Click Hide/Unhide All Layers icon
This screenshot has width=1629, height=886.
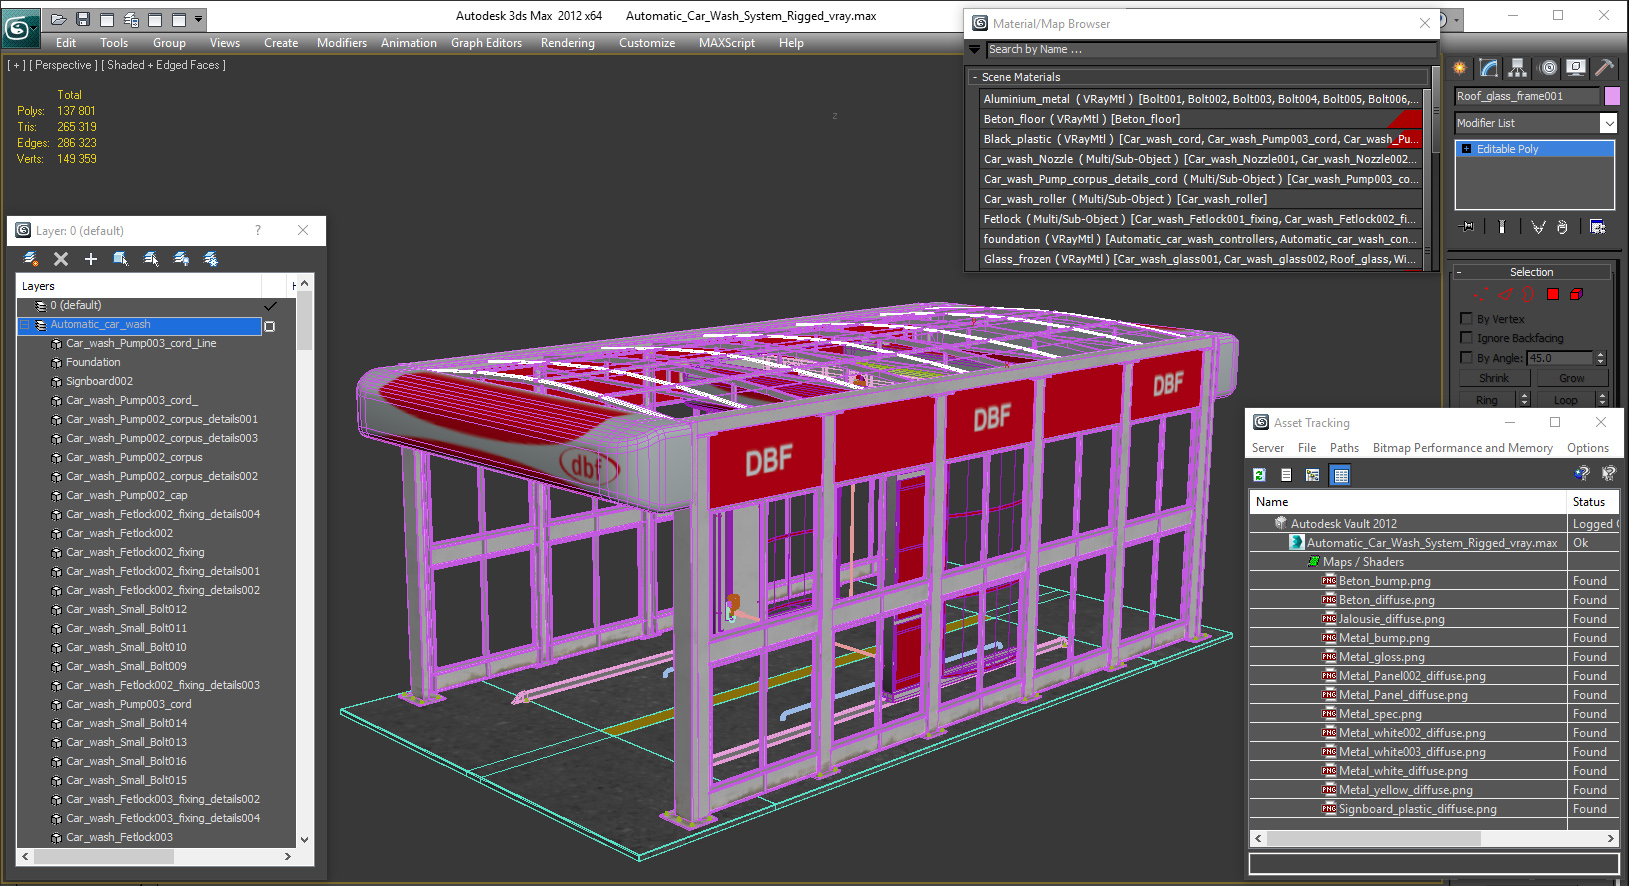(181, 259)
